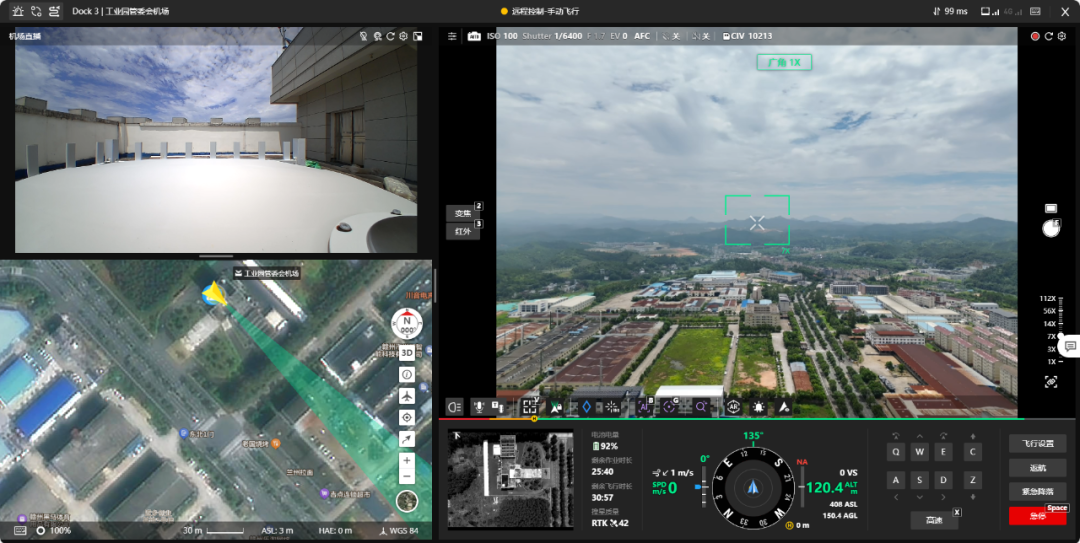Toggle the 高速 high-speed mode button
Image resolution: width=1080 pixels, height=543 pixels.
pyautogui.click(x=933, y=520)
